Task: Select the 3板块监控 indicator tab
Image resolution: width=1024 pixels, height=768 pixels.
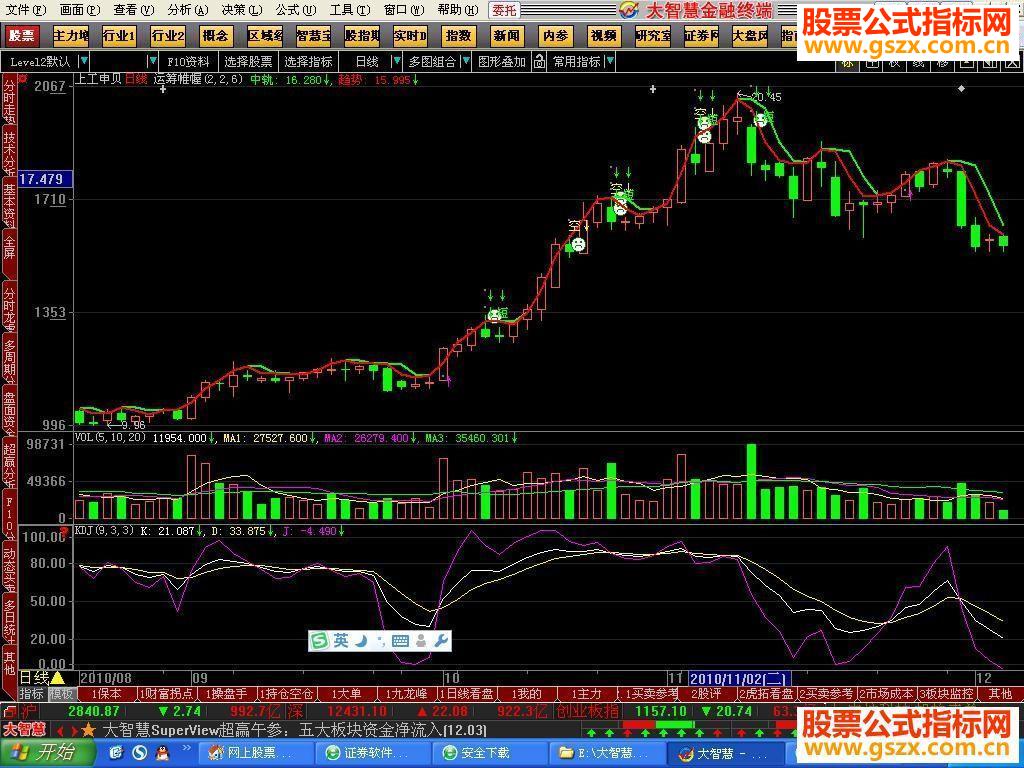Action: (x=946, y=694)
